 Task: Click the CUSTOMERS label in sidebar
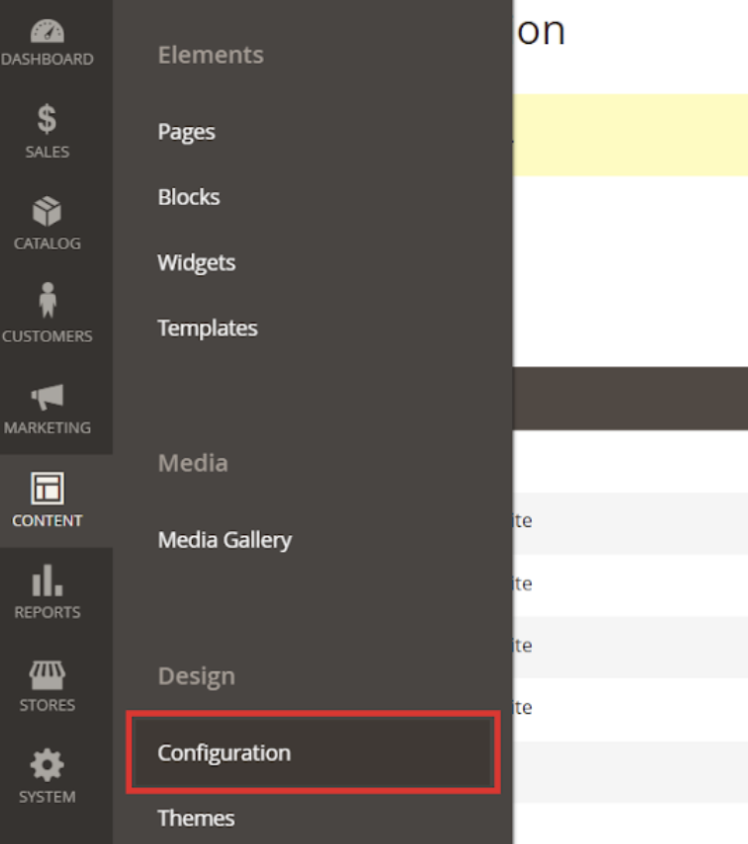pyautogui.click(x=47, y=336)
